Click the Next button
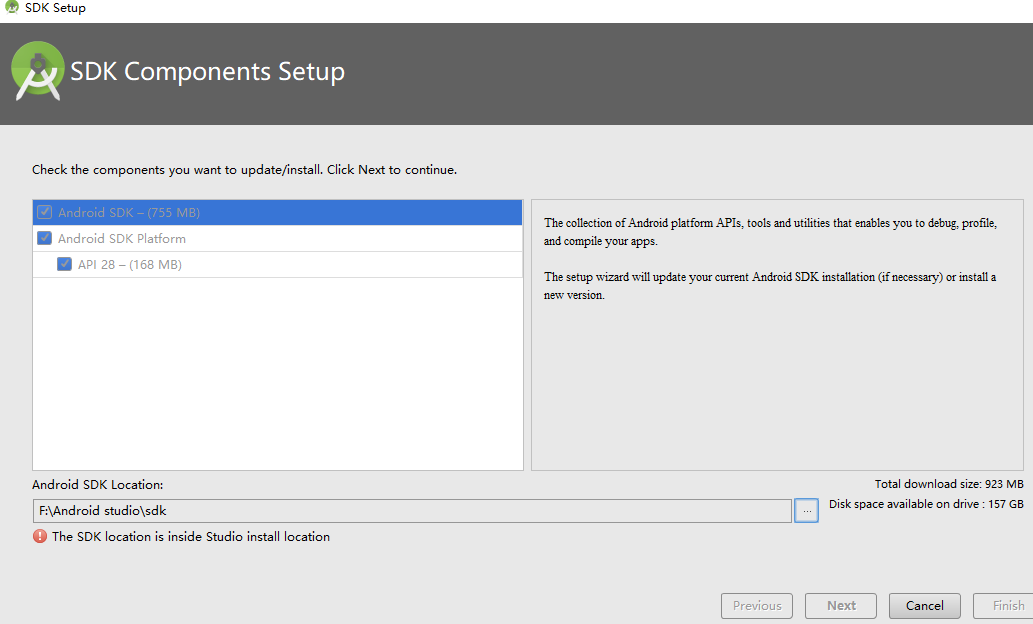Screen dimensions: 1033x624 pos(841,606)
